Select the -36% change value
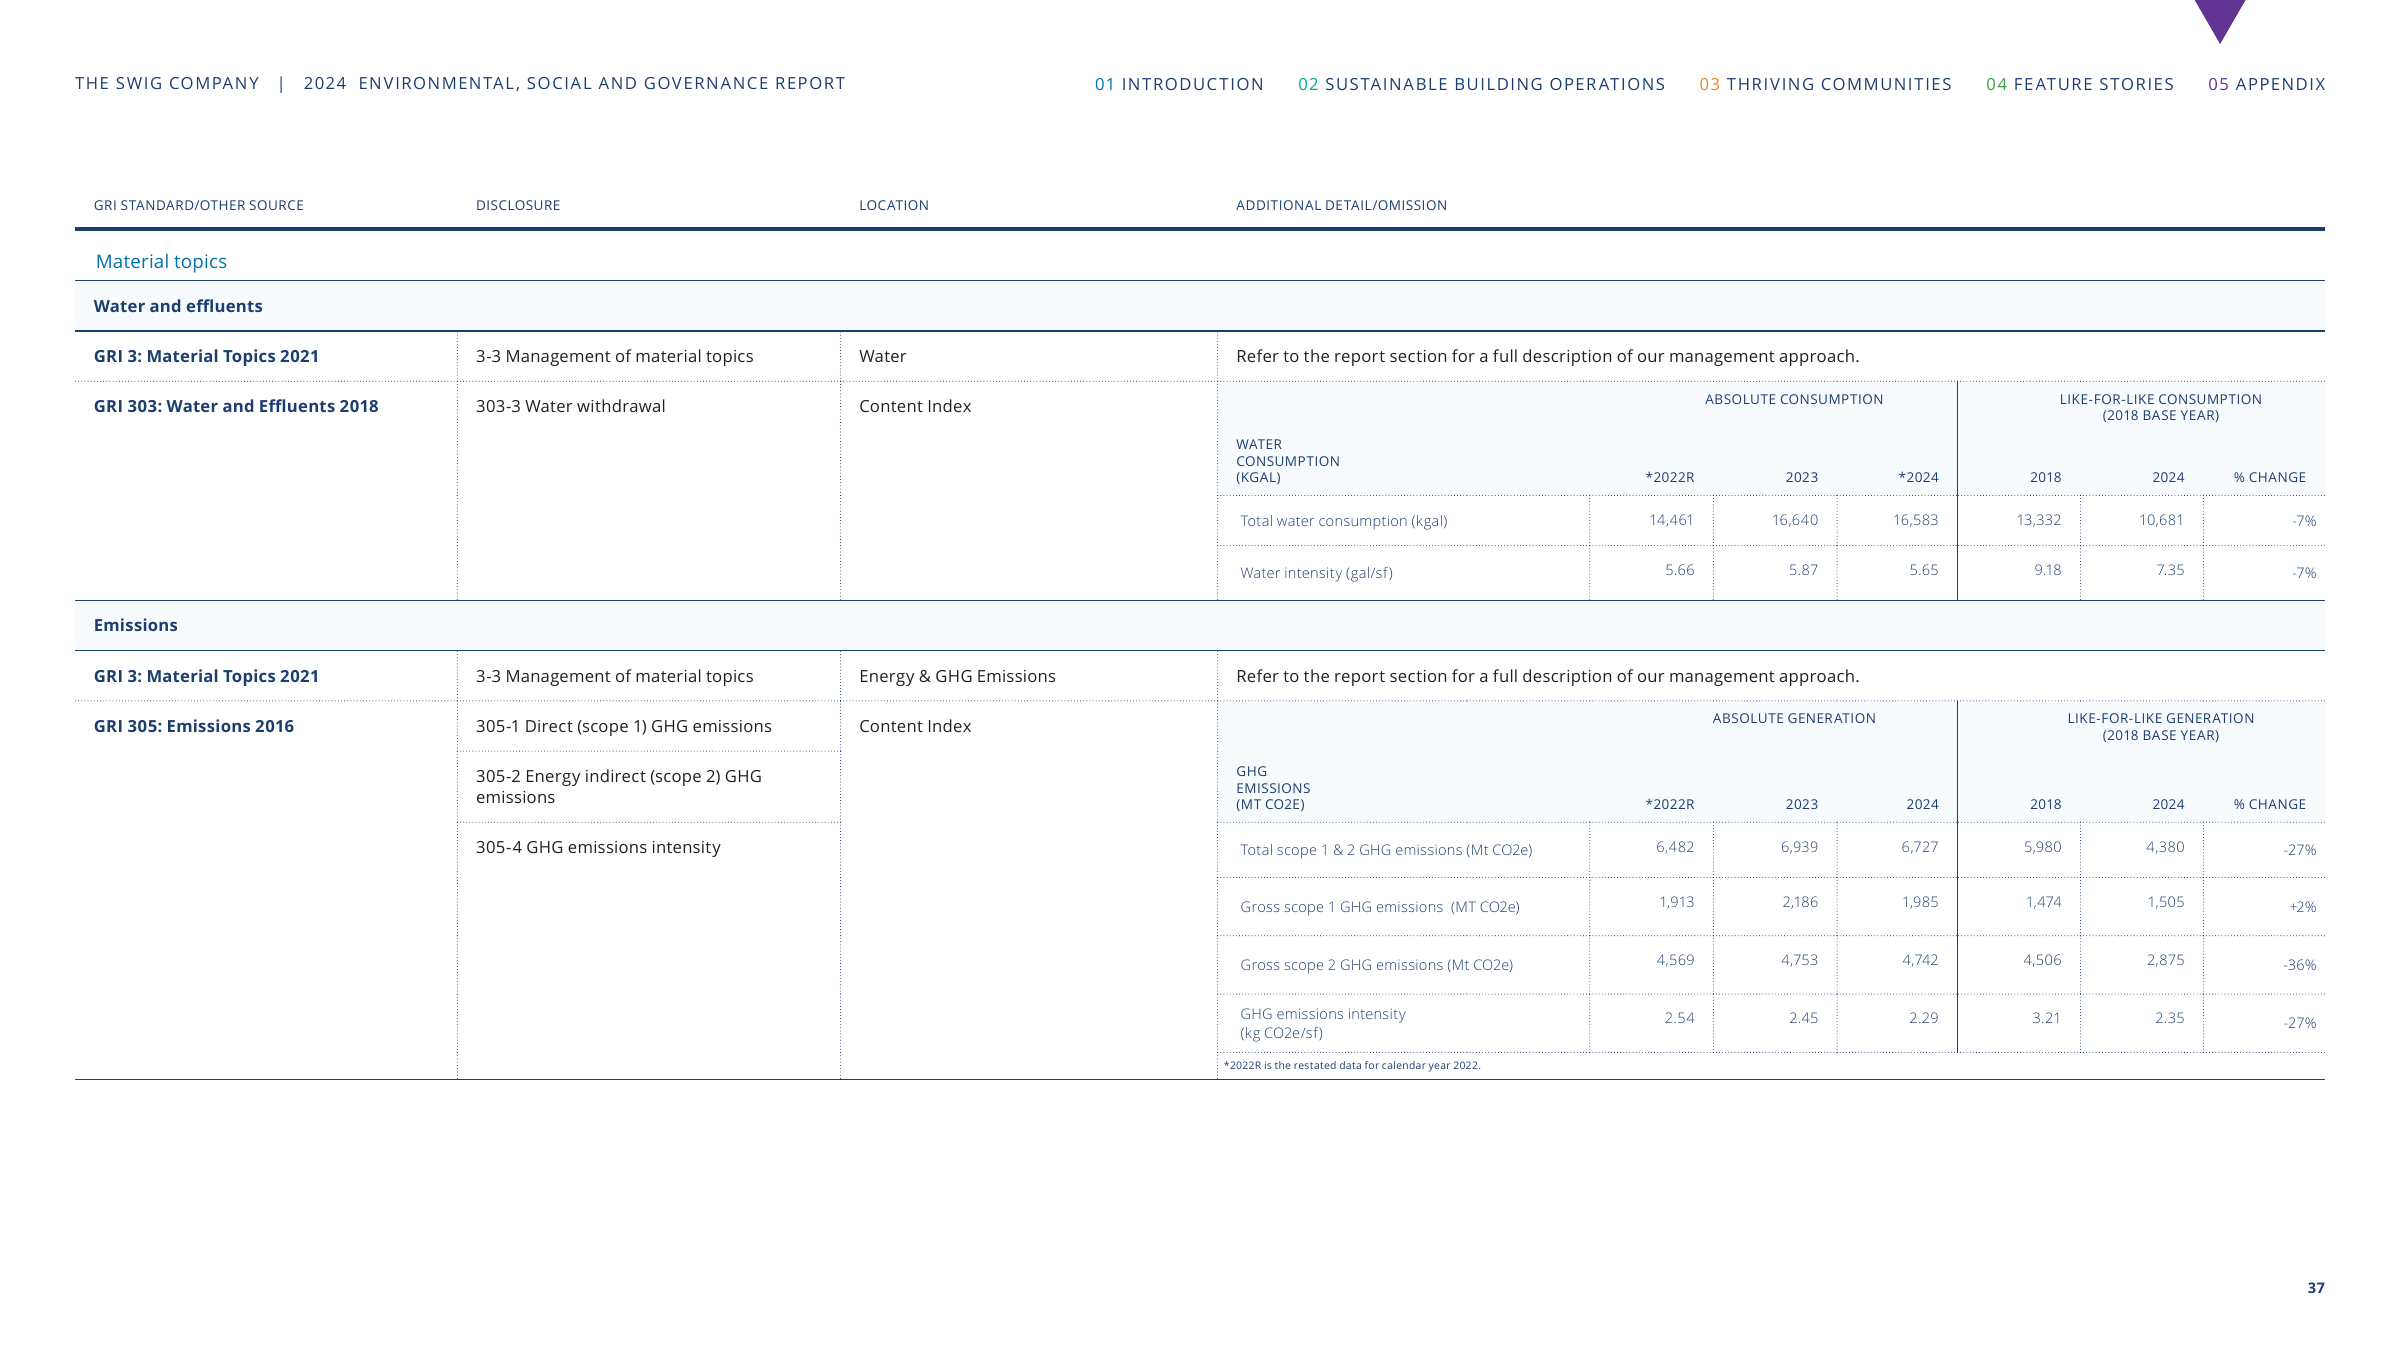 click(2299, 965)
